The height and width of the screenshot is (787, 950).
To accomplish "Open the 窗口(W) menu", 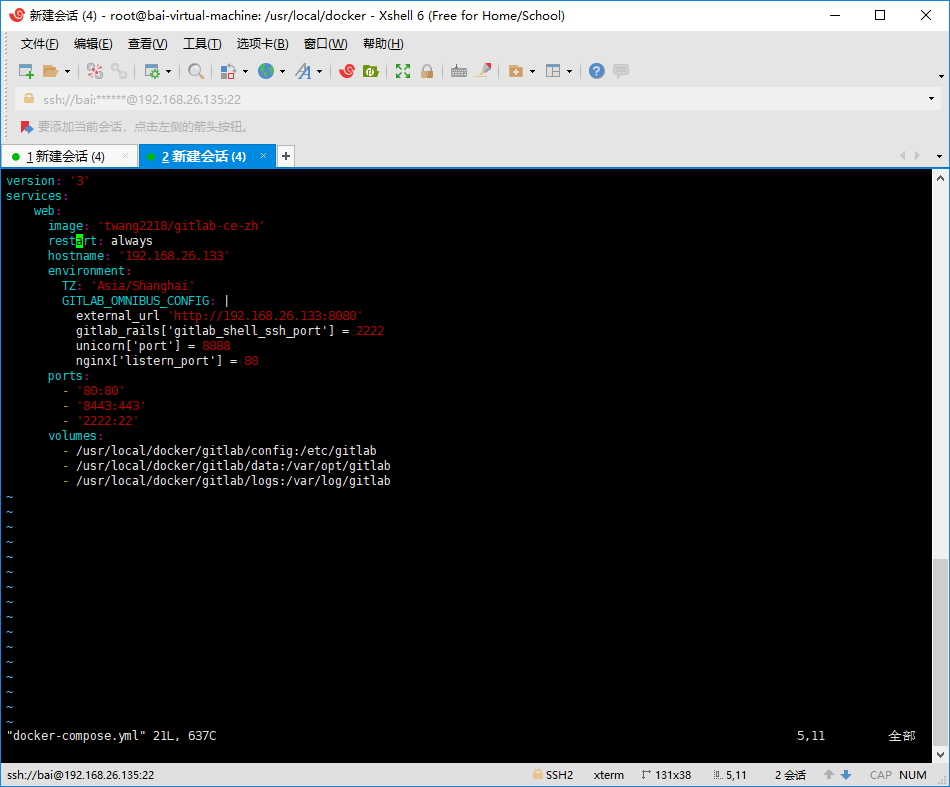I will [x=325, y=44].
